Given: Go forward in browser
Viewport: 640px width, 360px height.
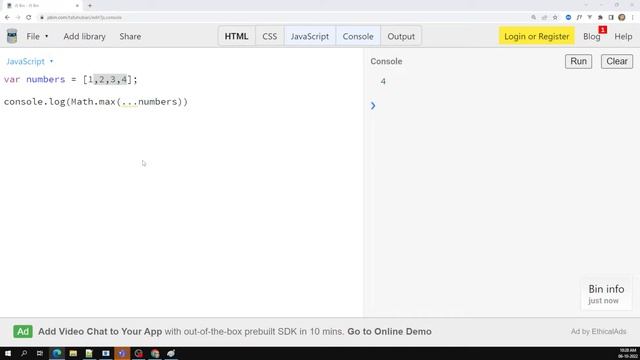Looking at the screenshot, I should pyautogui.click(x=18, y=18).
